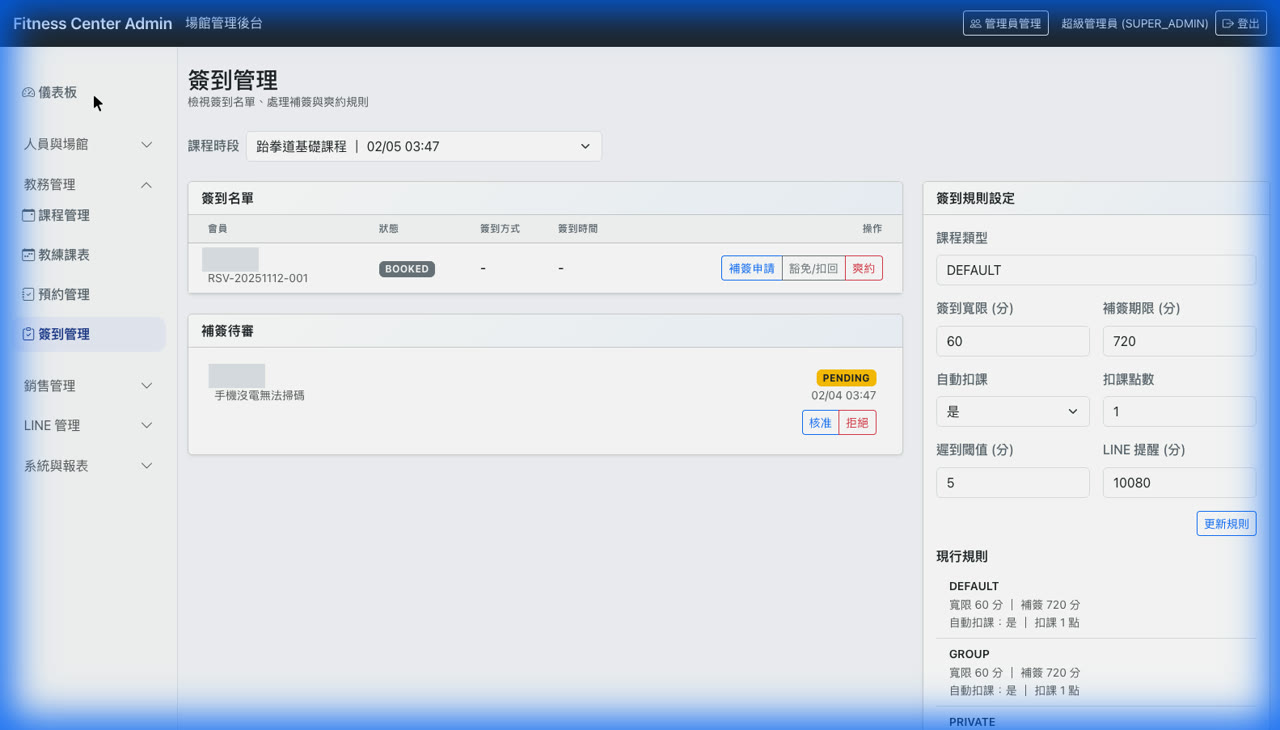Open the 課程時段 session dropdown

(424, 146)
